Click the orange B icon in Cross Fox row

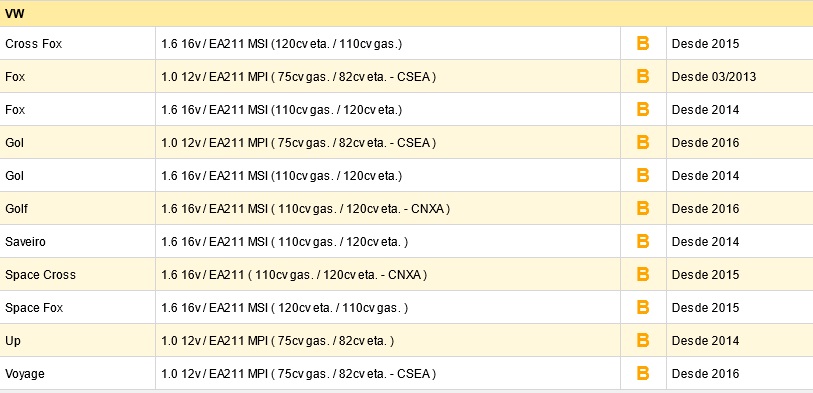642,44
